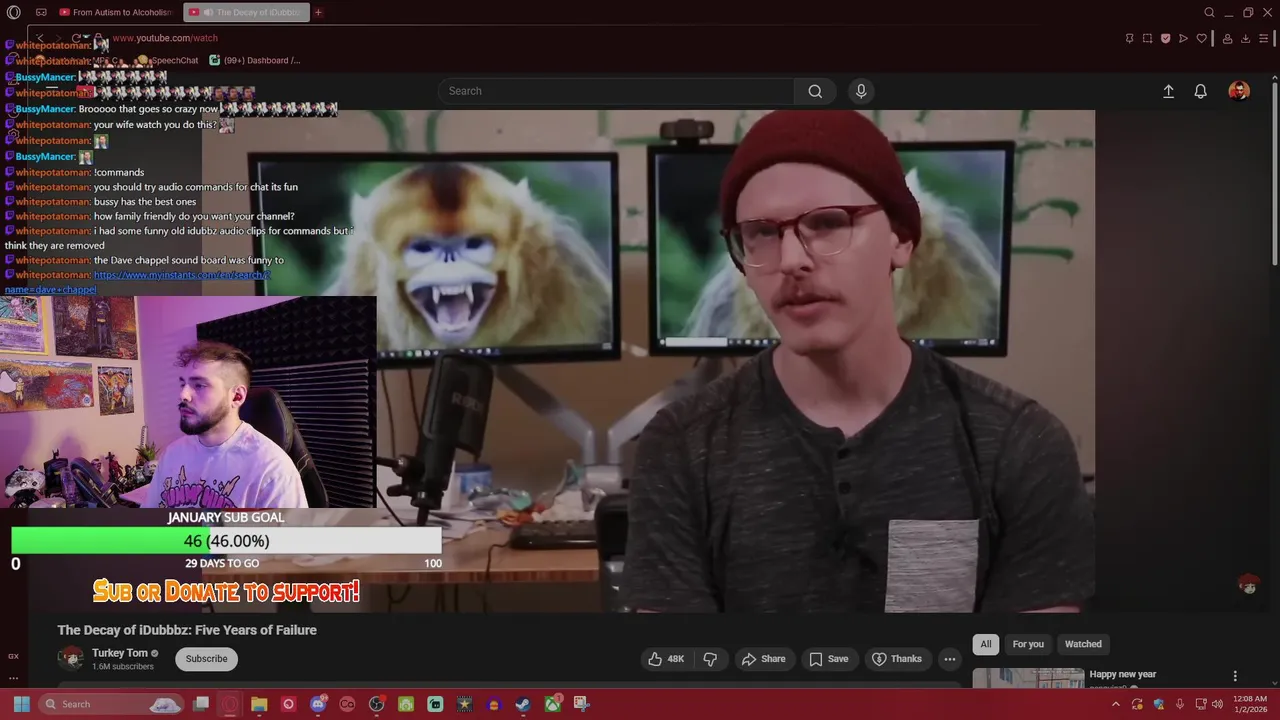Image resolution: width=1280 pixels, height=720 pixels.
Task: Click the browser tab search magnifier
Action: click(x=1209, y=13)
